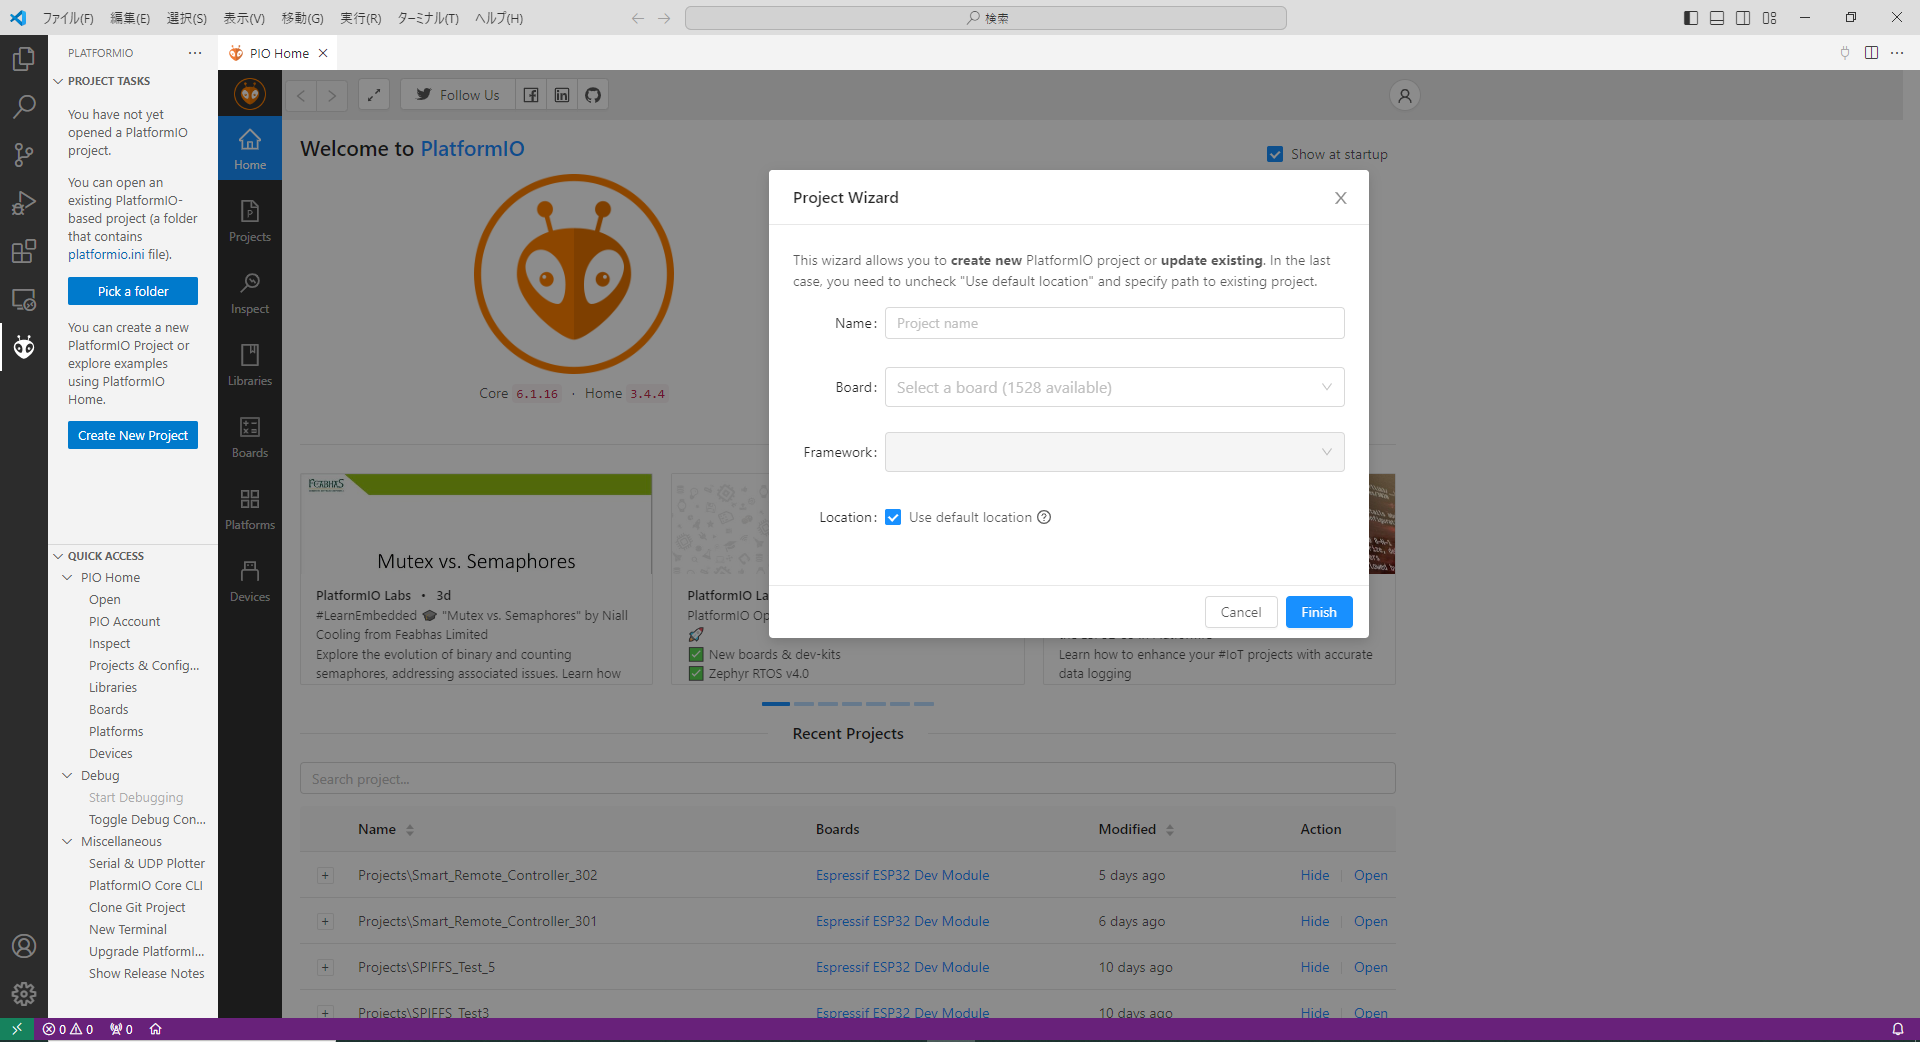Expand the Smart_Remote_Controller_302 project row

pos(325,876)
